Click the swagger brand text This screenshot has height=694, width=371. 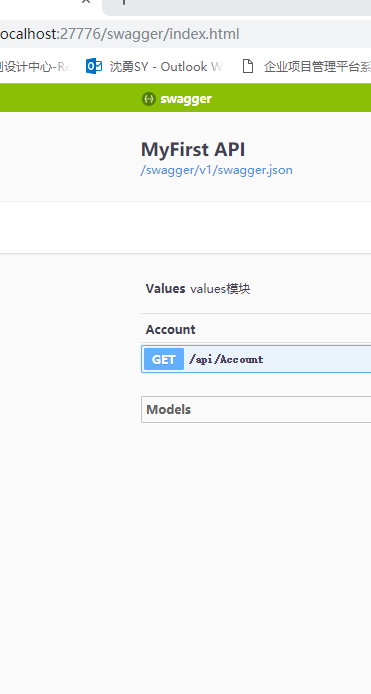click(x=186, y=99)
